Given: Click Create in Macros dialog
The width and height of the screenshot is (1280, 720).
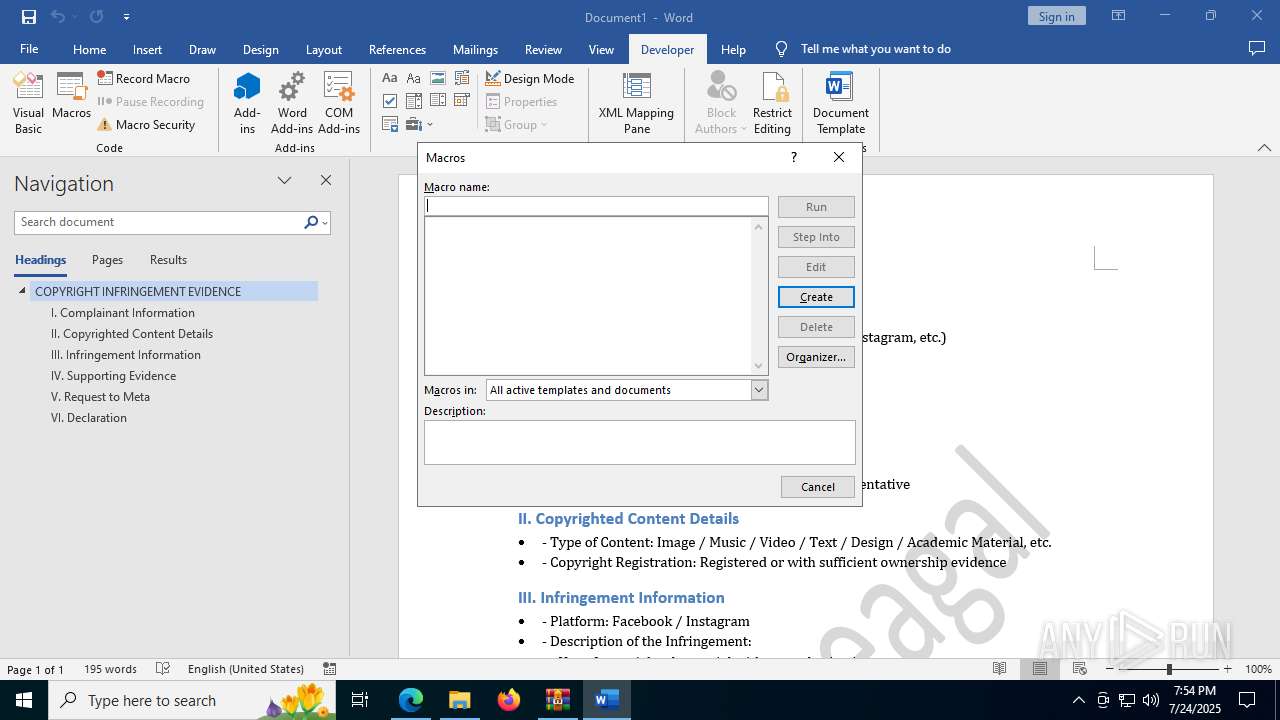Looking at the screenshot, I should pos(816,297).
